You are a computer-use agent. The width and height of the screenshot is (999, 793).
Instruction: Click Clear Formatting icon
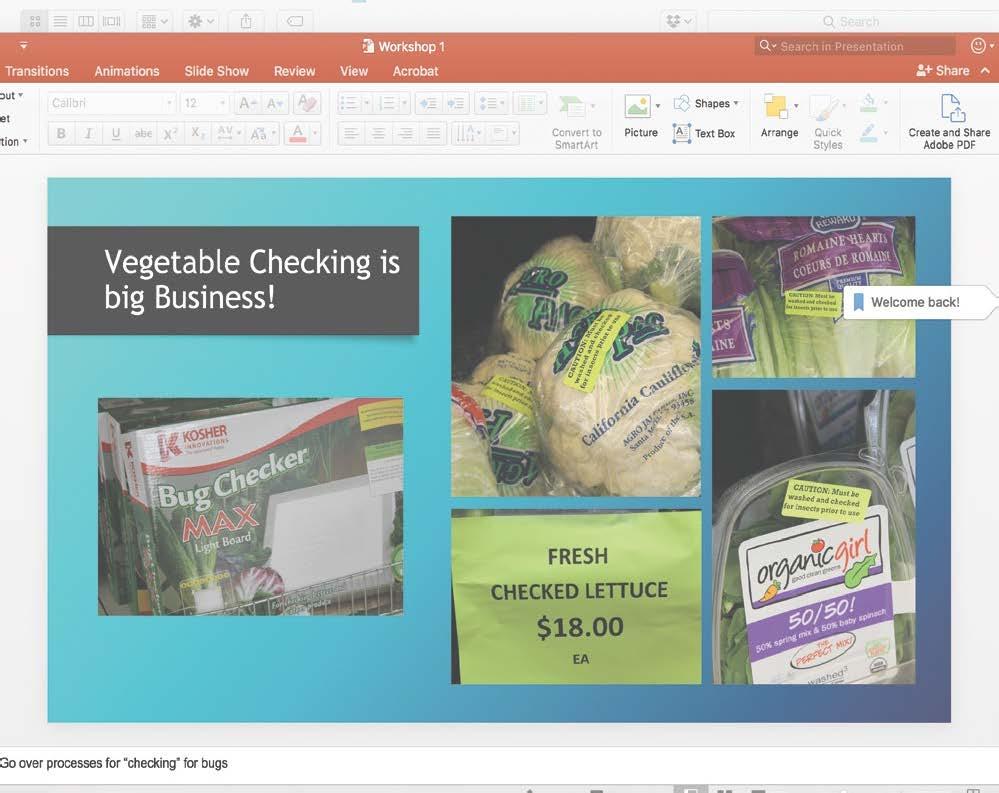point(307,103)
